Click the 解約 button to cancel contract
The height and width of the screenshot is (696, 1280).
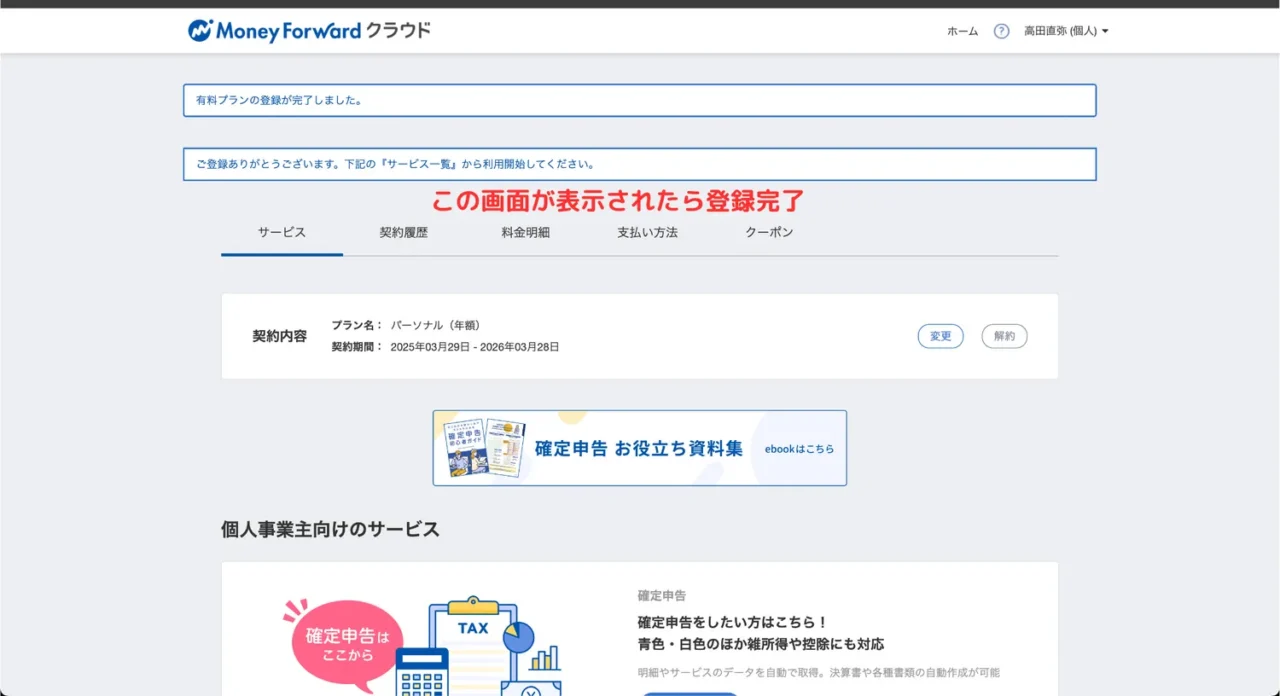coord(1004,336)
